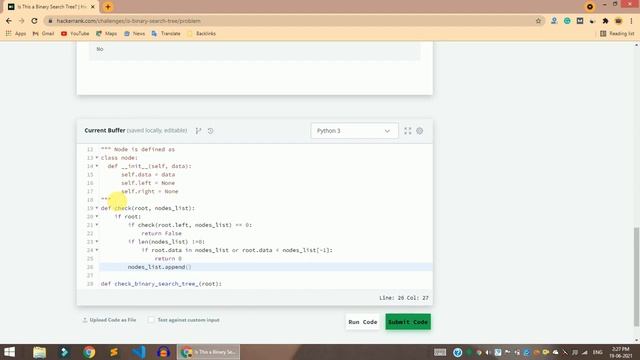Click the taskbar clock showing 2:27 PM
Screen dimensions: 640x360
pos(620,352)
